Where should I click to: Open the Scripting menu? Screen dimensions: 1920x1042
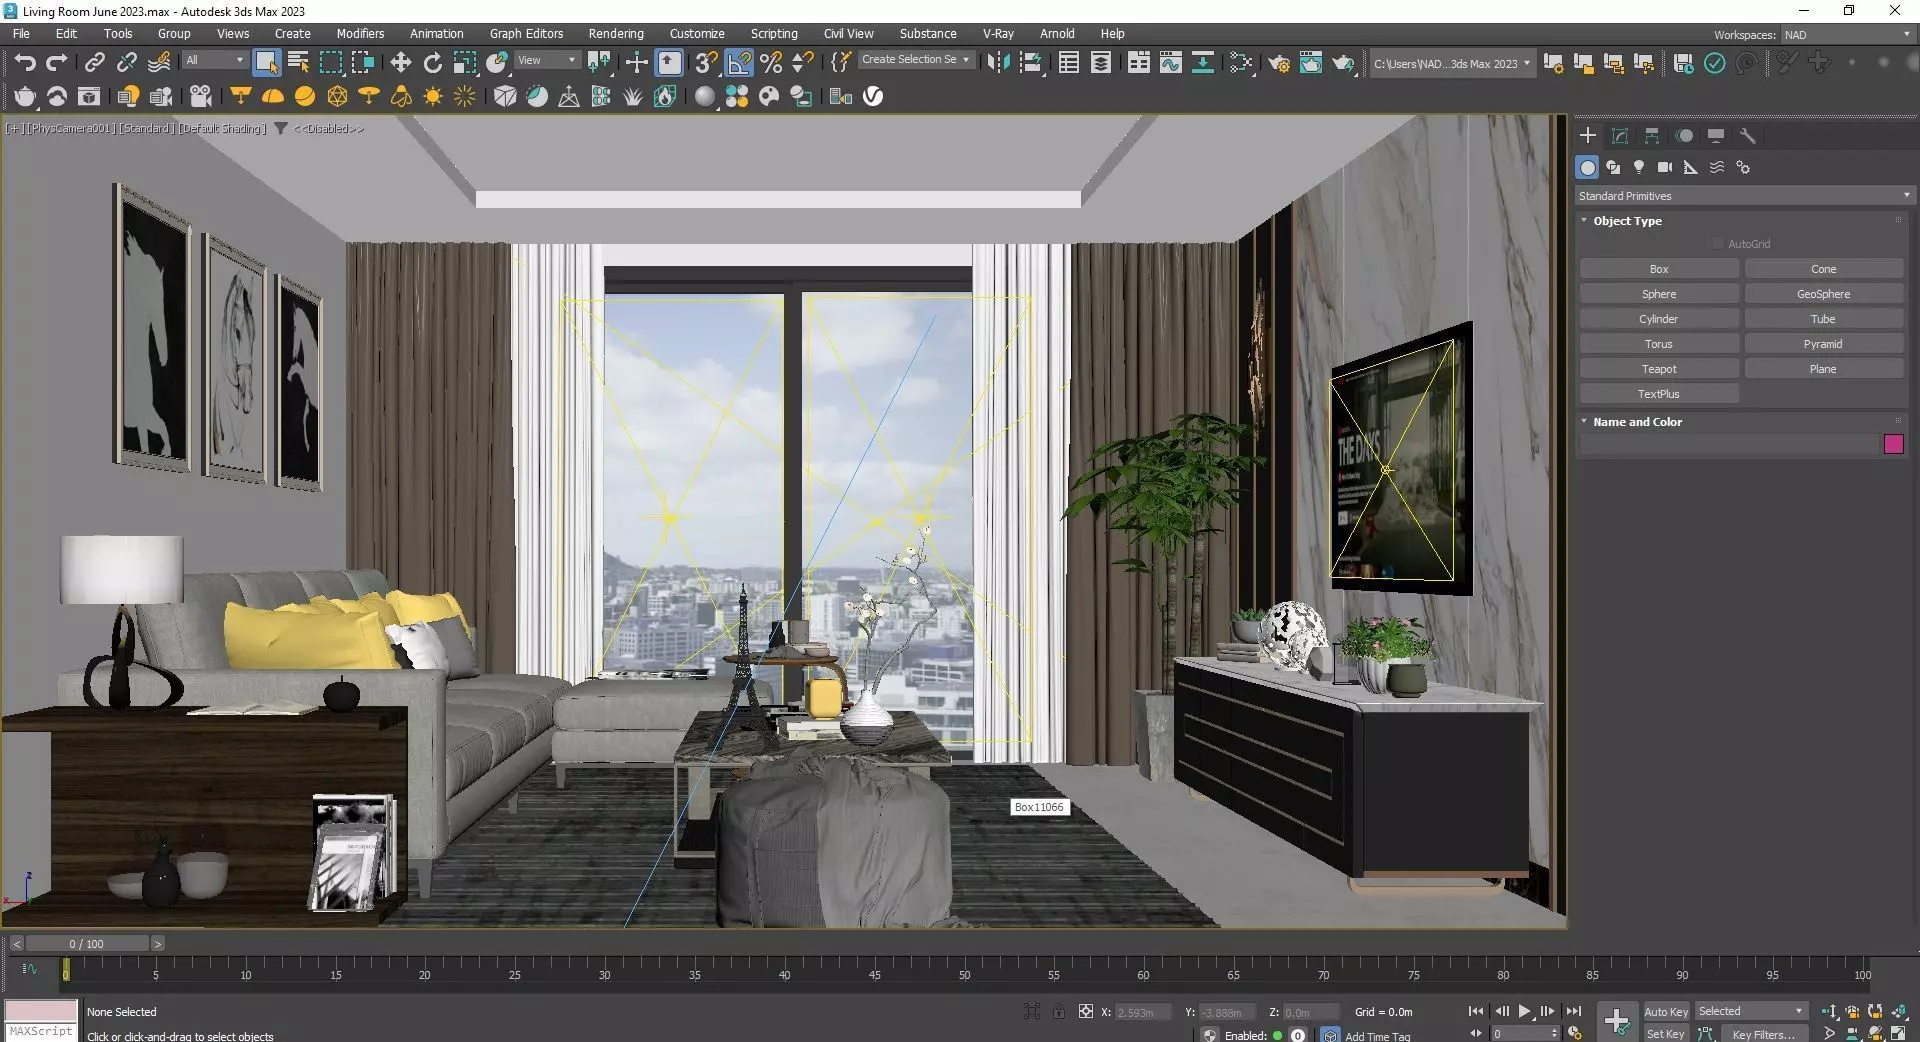pyautogui.click(x=774, y=33)
